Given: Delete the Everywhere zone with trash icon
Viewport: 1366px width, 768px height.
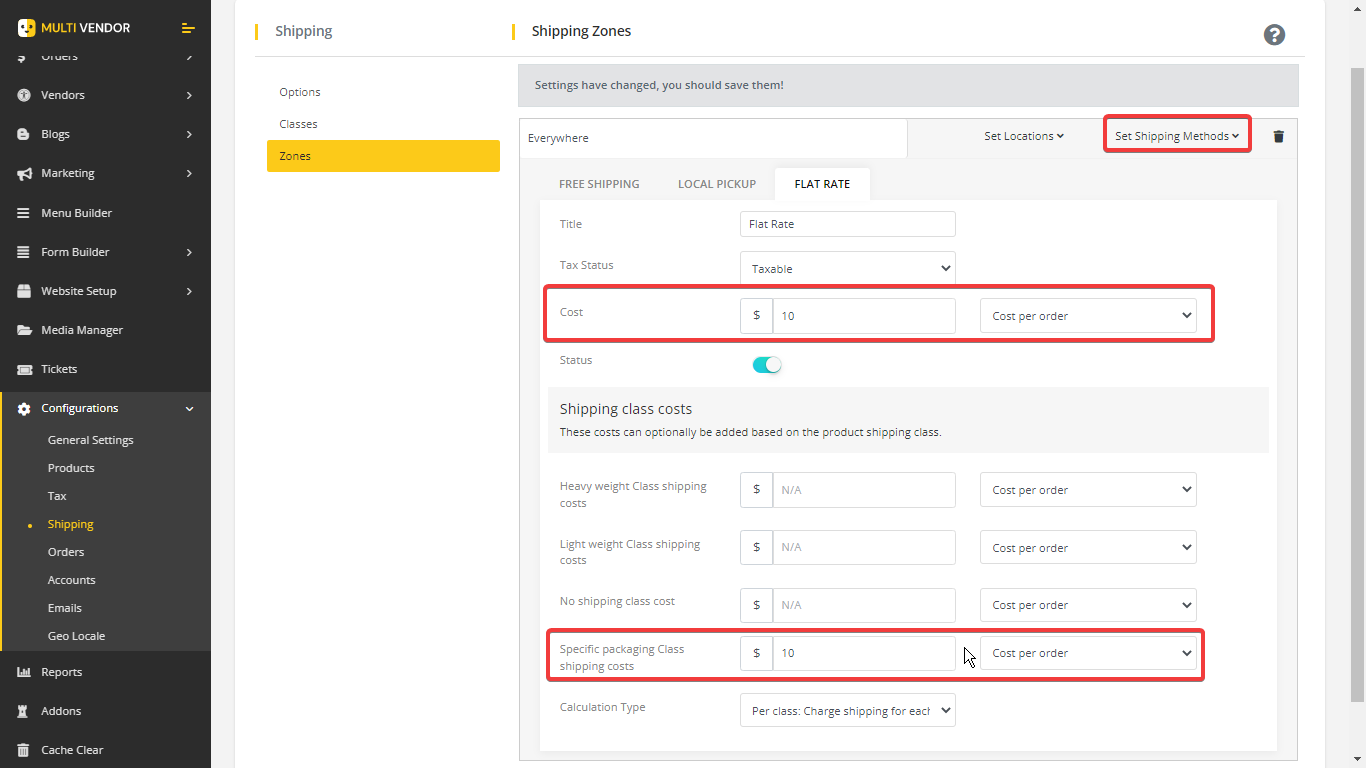Looking at the screenshot, I should tap(1278, 136).
